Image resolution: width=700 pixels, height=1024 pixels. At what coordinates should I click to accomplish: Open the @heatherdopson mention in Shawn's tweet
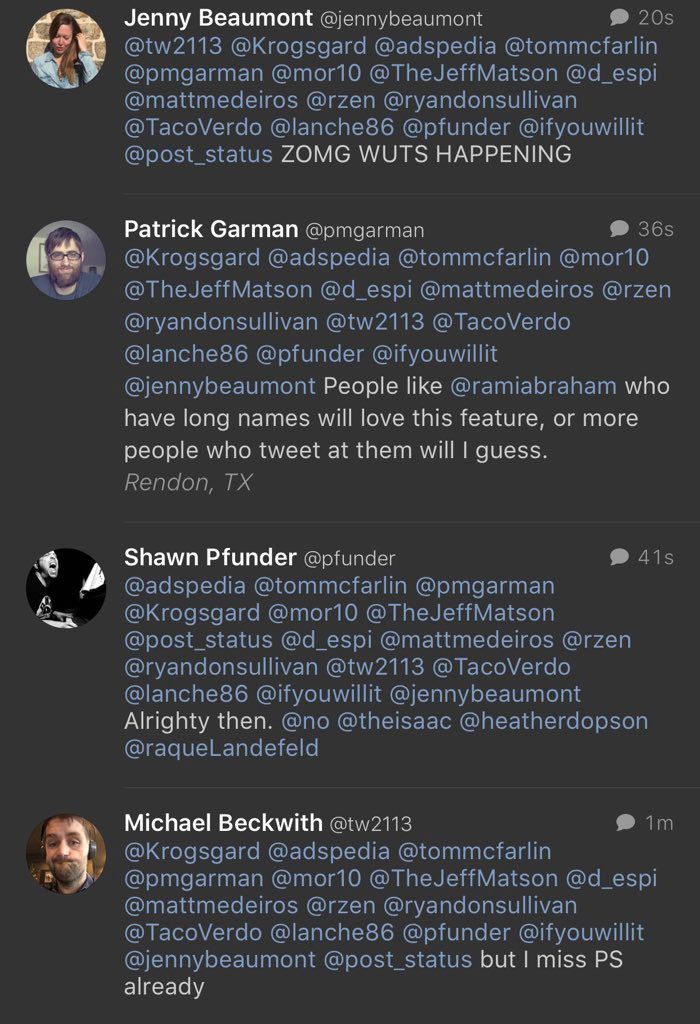[554, 721]
